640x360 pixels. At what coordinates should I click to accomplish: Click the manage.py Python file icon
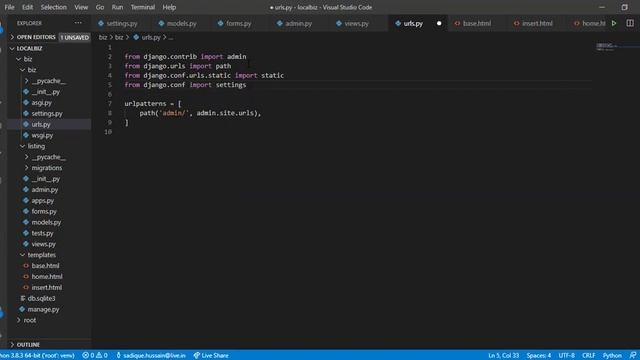(x=22, y=309)
